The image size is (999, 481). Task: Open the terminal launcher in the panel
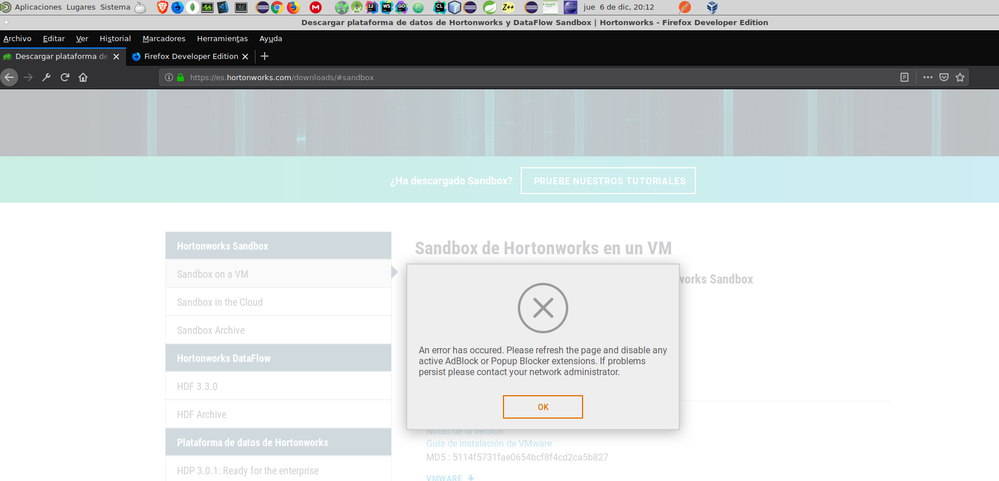point(241,7)
